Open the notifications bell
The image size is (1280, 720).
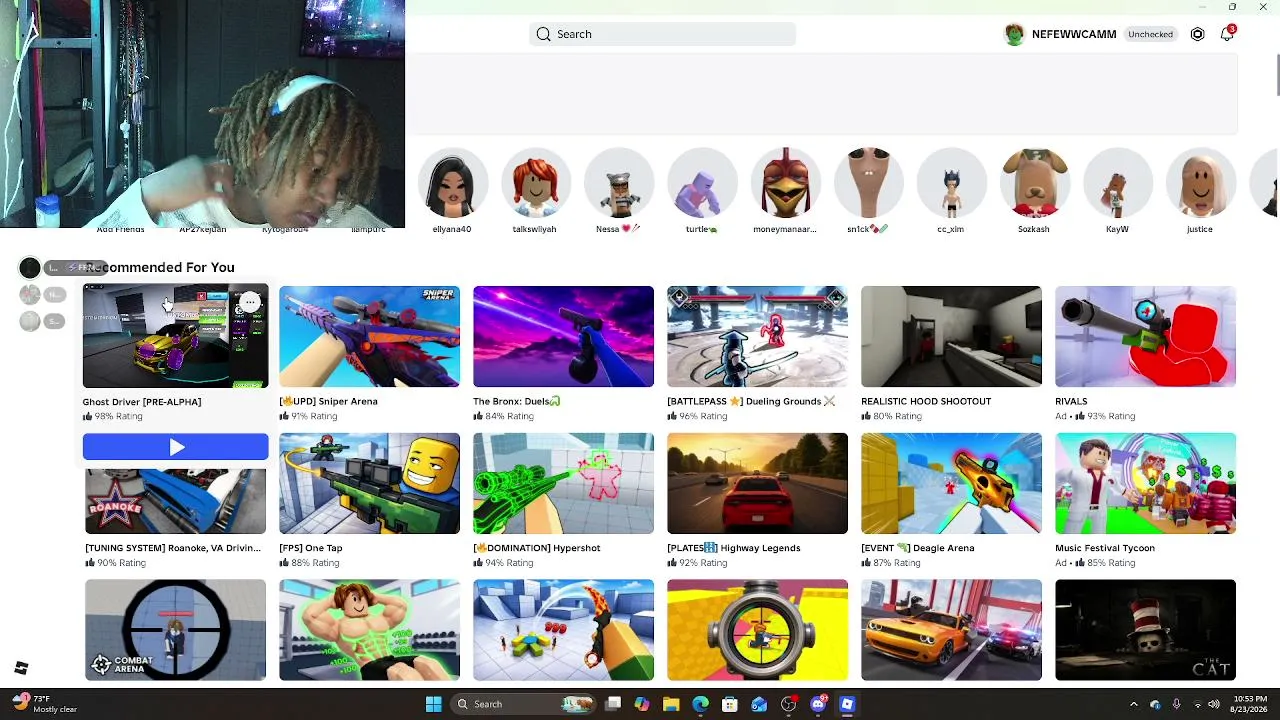click(1227, 34)
